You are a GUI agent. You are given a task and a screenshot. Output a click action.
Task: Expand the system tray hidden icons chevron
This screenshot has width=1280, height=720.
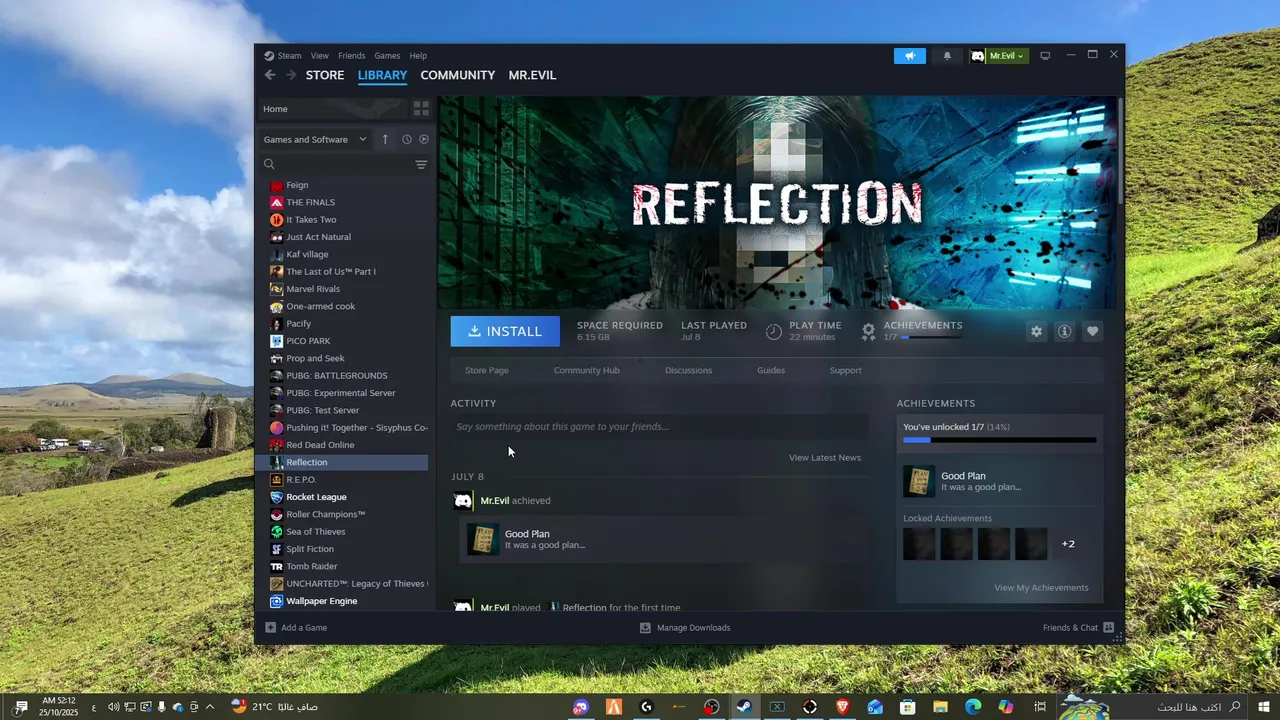tap(209, 707)
